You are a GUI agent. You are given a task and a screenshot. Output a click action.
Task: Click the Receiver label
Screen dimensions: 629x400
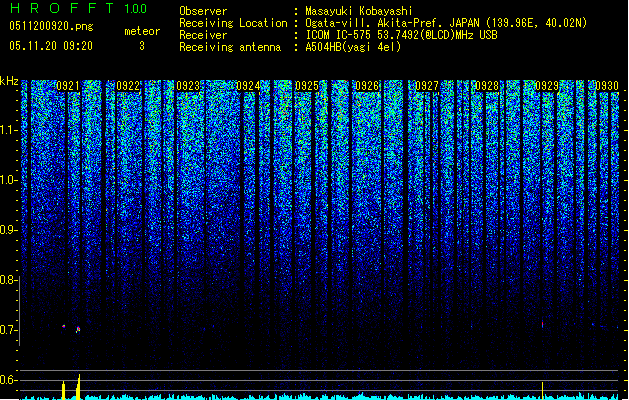point(203,35)
